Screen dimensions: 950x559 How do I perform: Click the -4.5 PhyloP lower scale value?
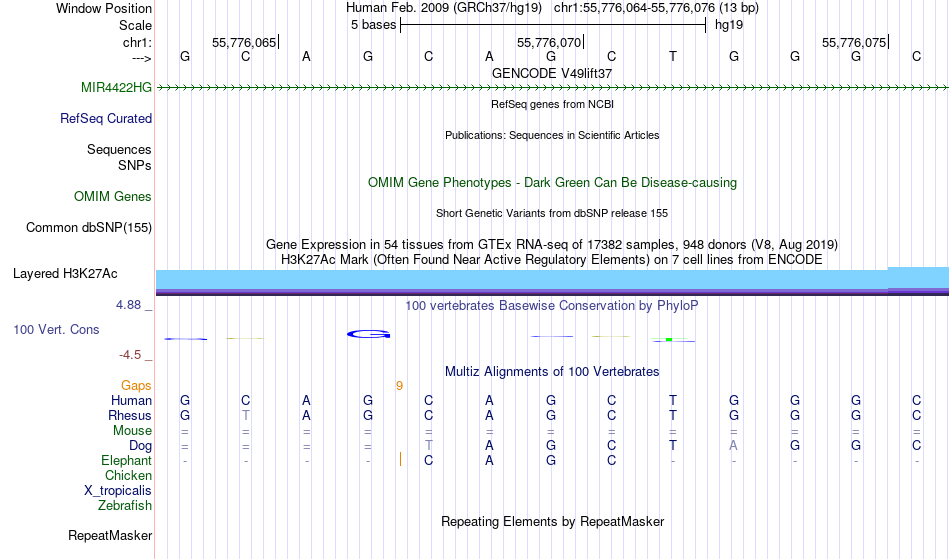click(x=130, y=355)
